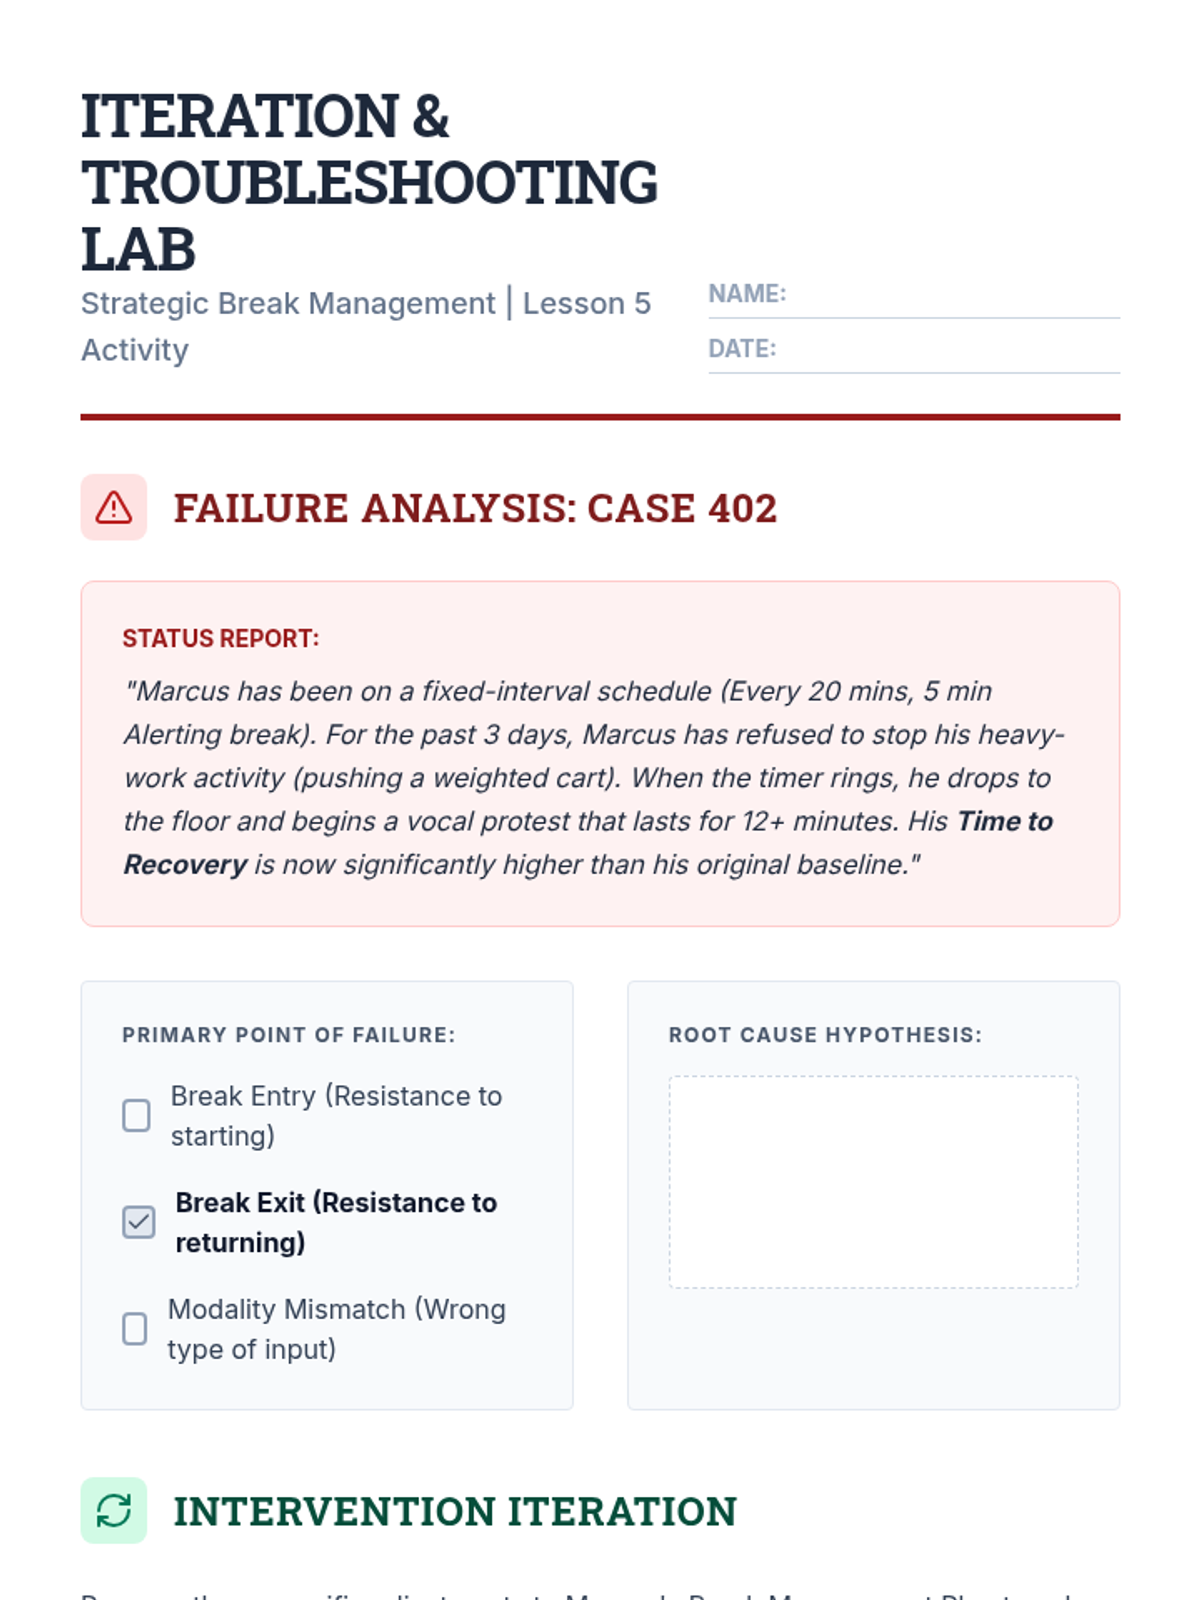Click the Break Exit (Resistance to returning) label

pyautogui.click(x=336, y=1222)
